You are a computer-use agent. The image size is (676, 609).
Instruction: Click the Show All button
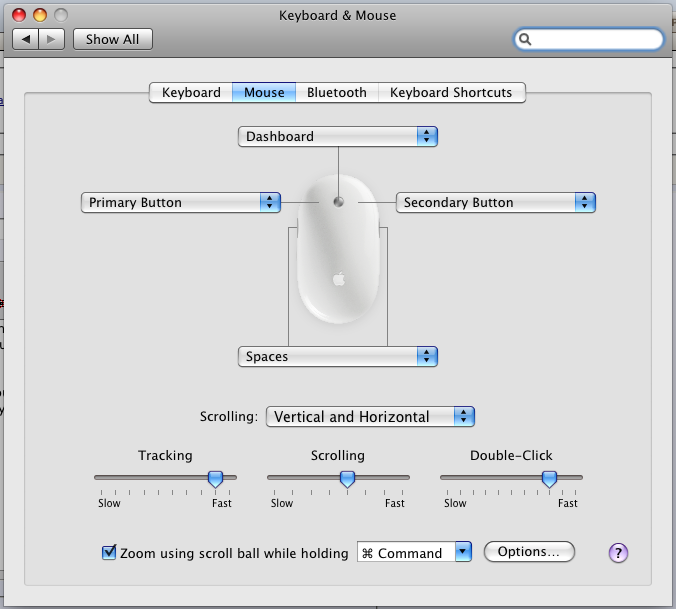point(113,39)
